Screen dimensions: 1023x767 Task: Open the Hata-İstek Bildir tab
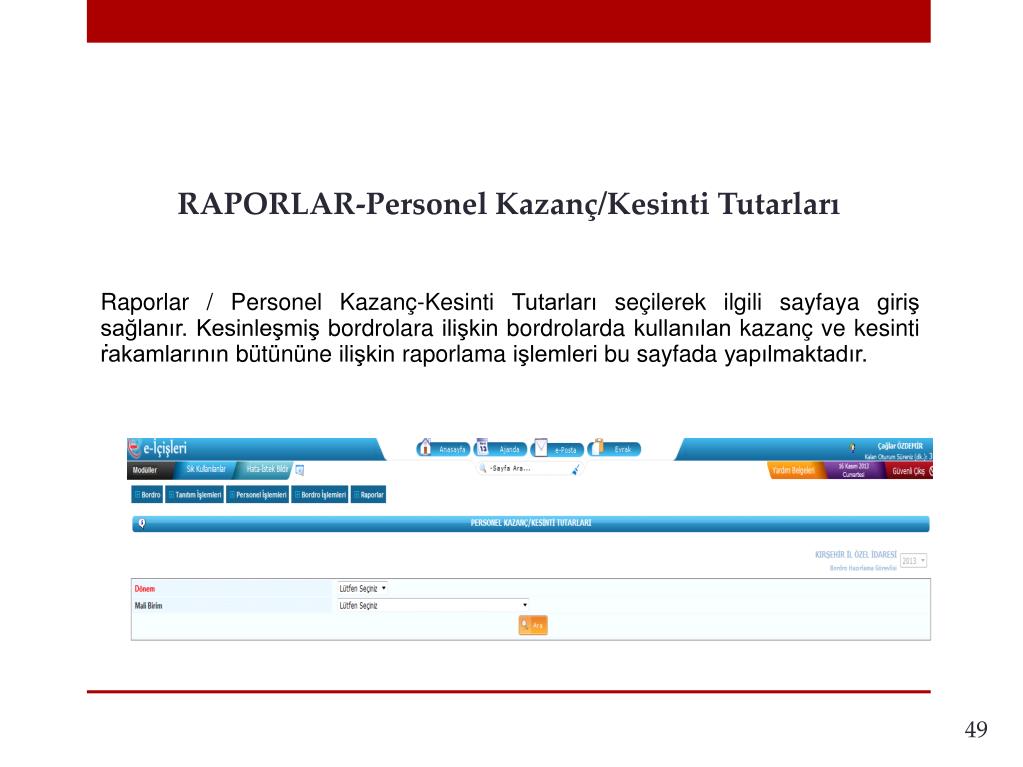point(266,469)
